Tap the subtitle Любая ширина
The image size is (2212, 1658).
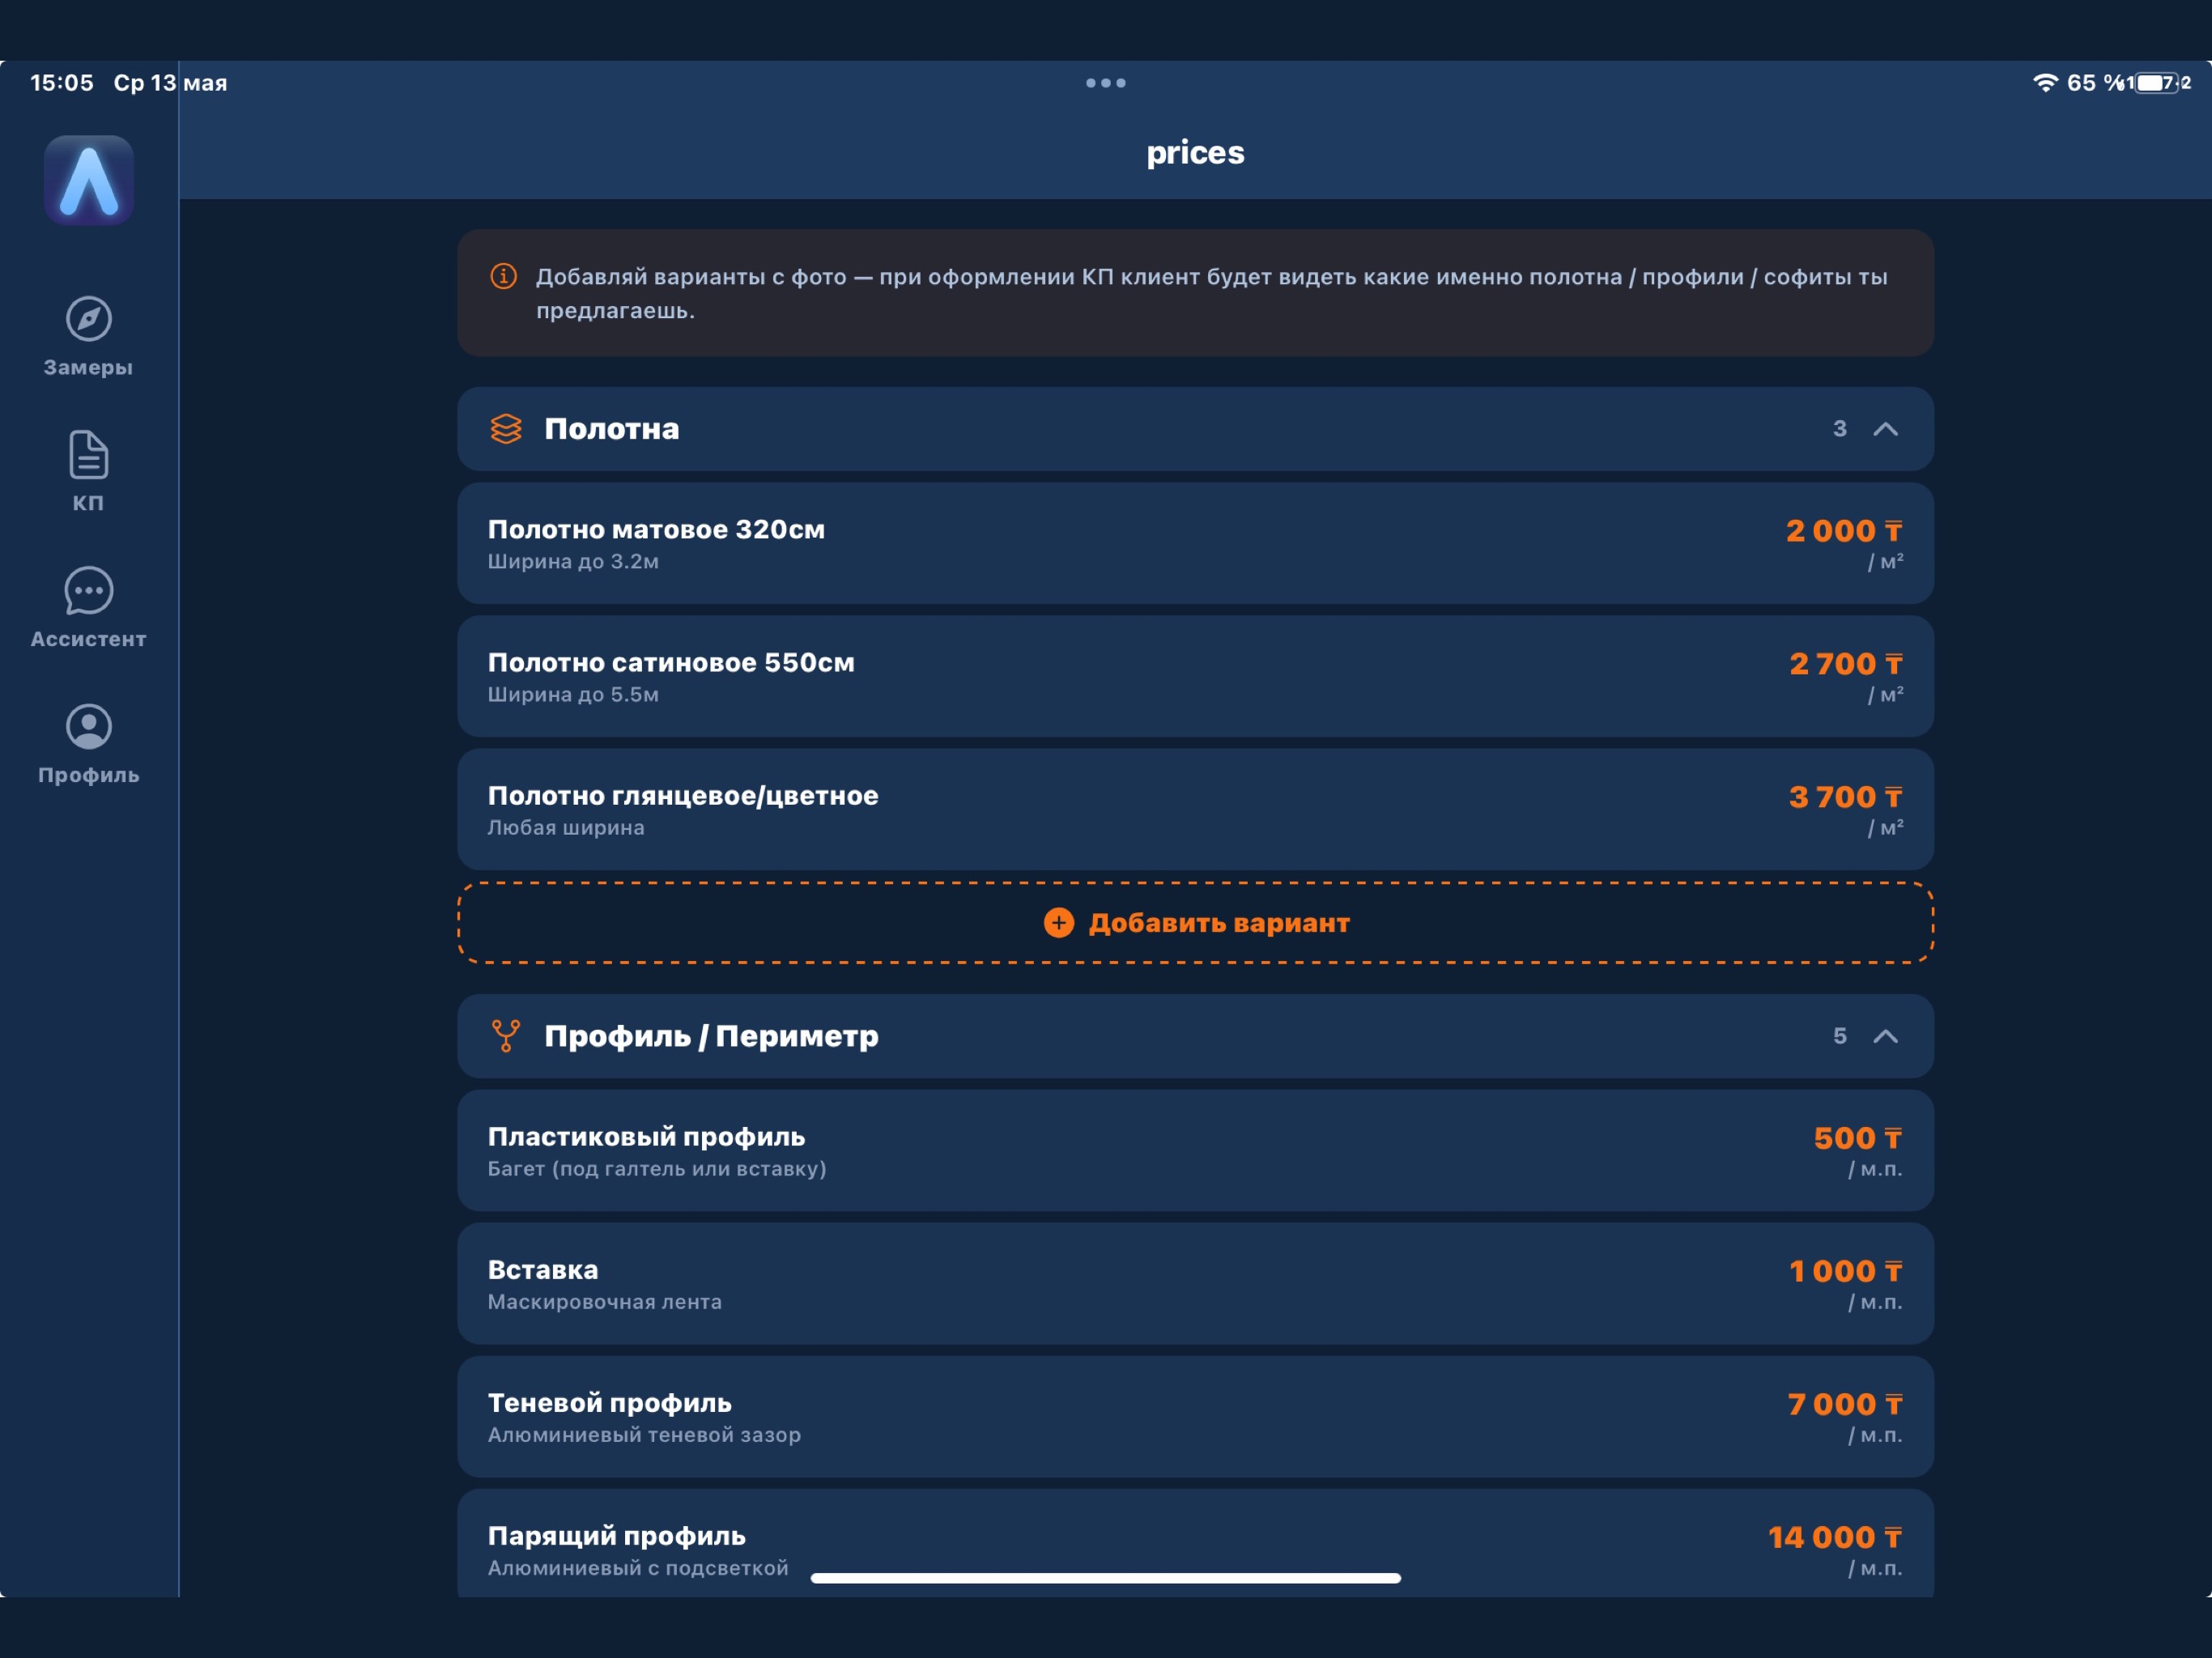click(566, 828)
